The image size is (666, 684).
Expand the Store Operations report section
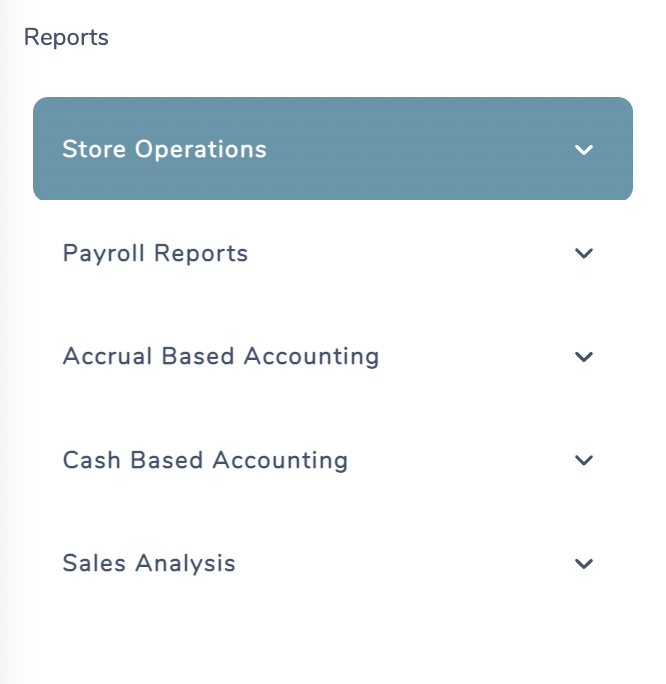(x=333, y=149)
